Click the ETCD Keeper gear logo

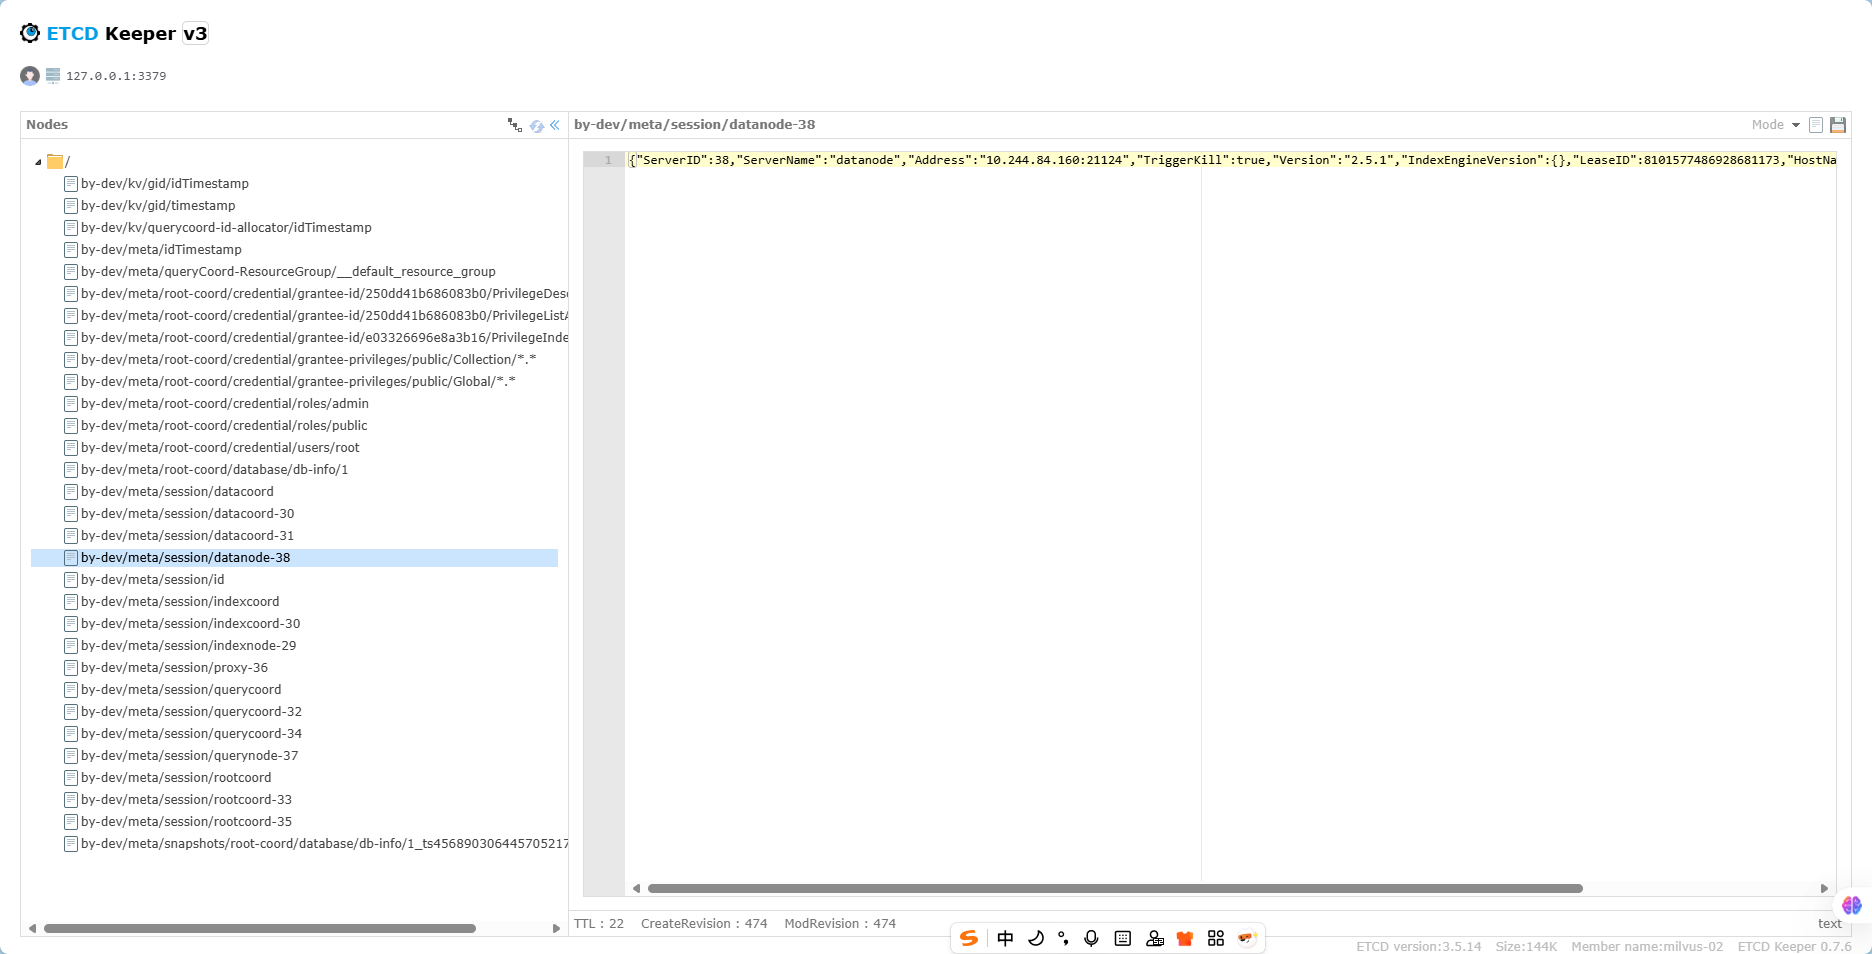coord(29,33)
